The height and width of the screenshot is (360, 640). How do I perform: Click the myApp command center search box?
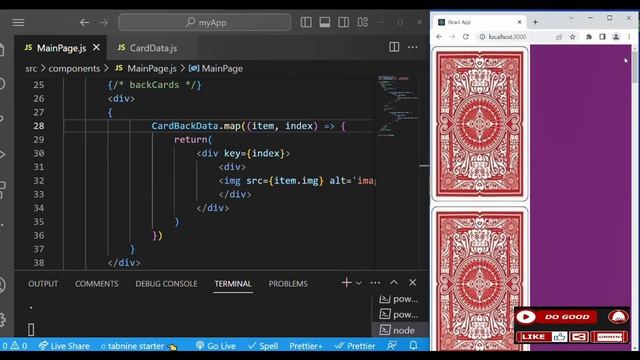pyautogui.click(x=204, y=22)
